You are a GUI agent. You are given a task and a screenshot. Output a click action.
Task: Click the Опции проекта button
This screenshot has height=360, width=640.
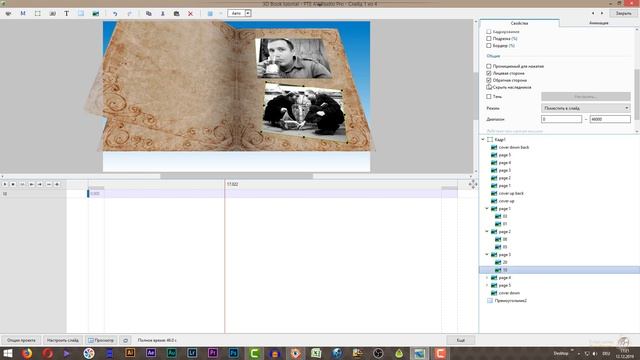[x=21, y=340]
